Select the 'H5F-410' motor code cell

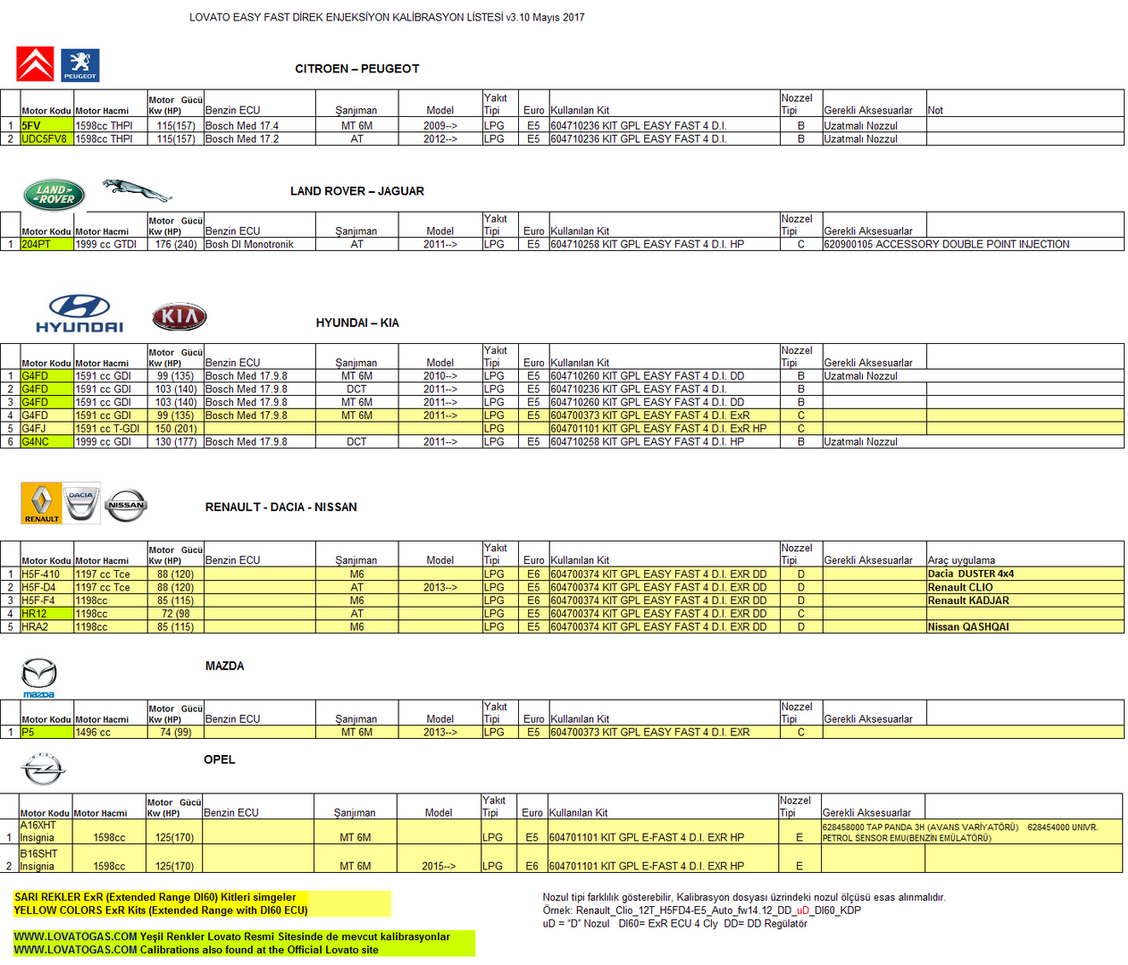[47, 574]
